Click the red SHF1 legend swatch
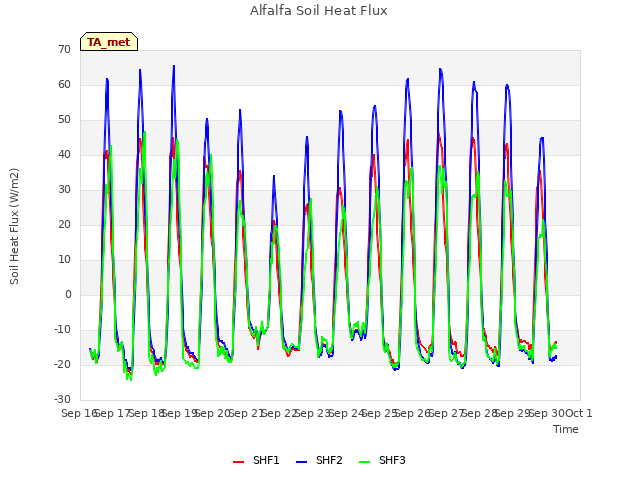The height and width of the screenshot is (480, 640). 238,462
